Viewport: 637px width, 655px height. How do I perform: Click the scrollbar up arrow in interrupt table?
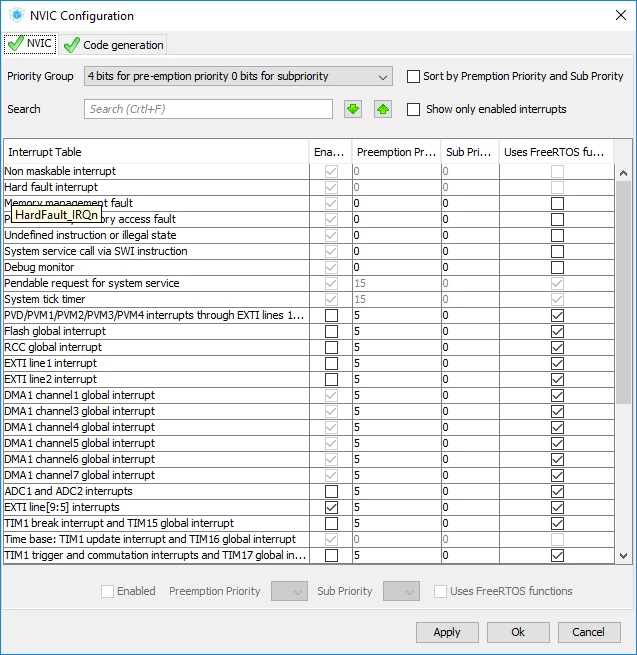(623, 173)
